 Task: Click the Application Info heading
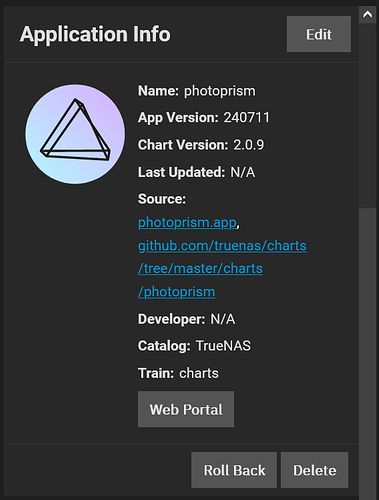click(95, 34)
